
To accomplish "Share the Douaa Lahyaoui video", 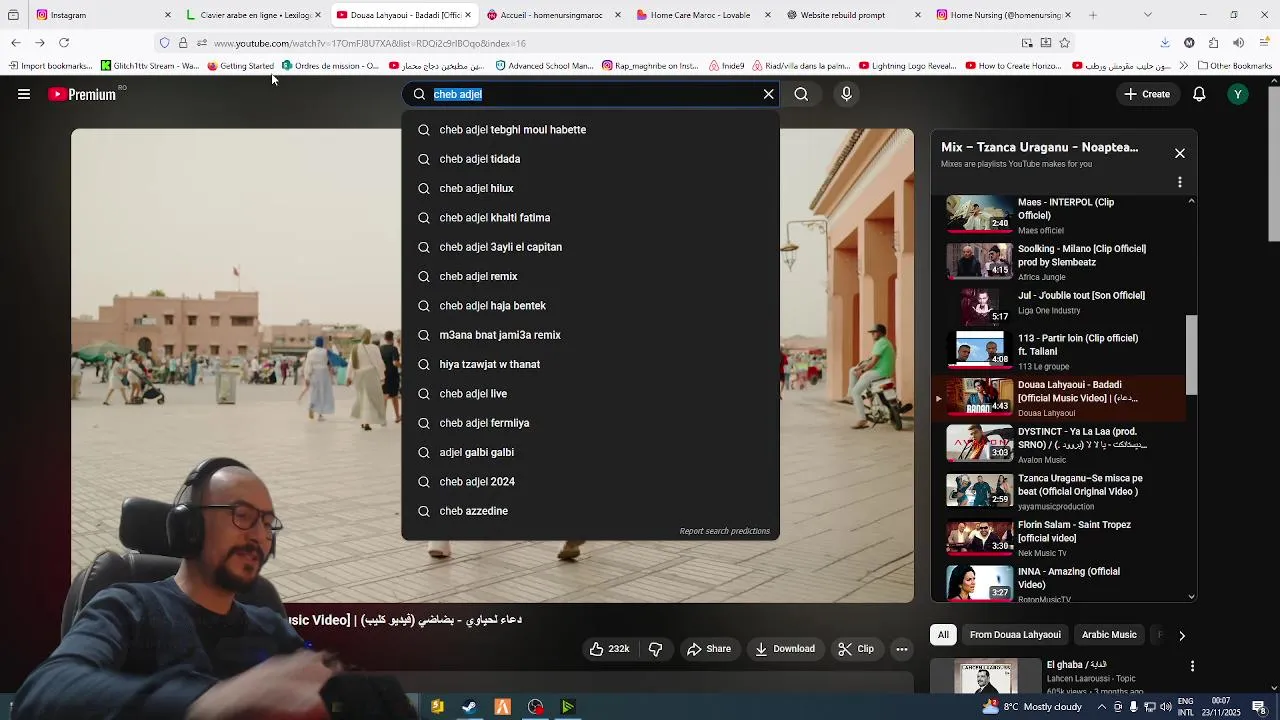I will (708, 649).
